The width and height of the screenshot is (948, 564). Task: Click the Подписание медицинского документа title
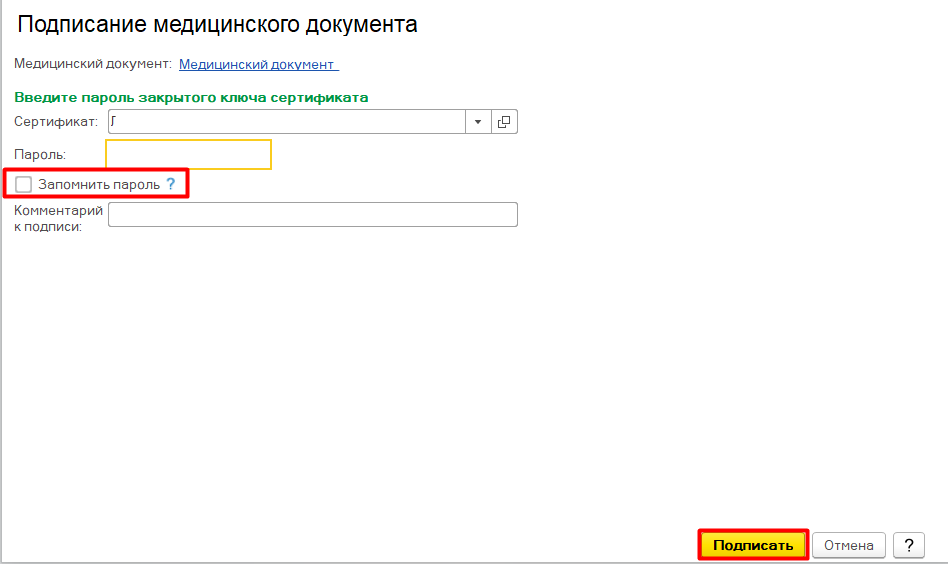(x=217, y=25)
